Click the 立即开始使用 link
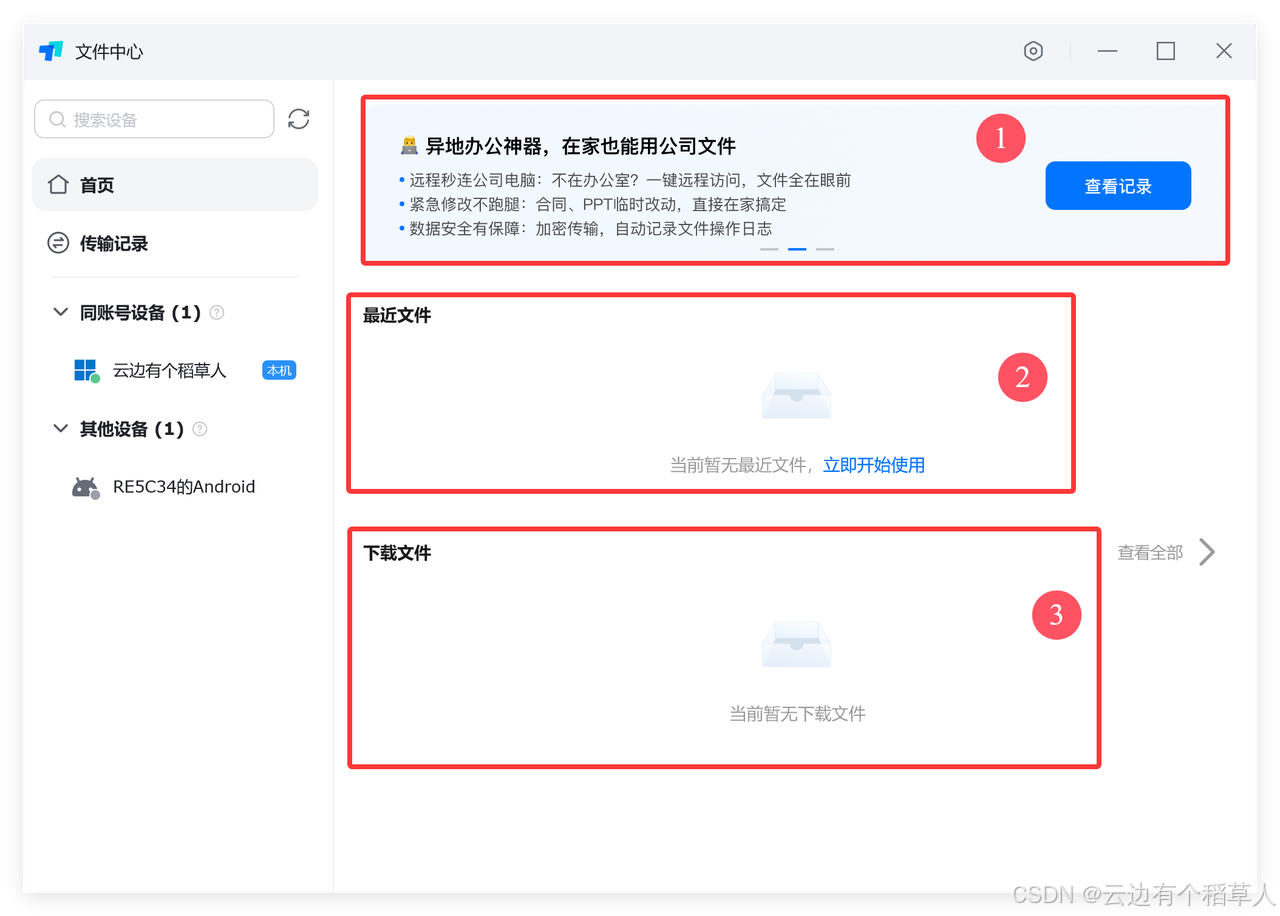 pos(874,465)
